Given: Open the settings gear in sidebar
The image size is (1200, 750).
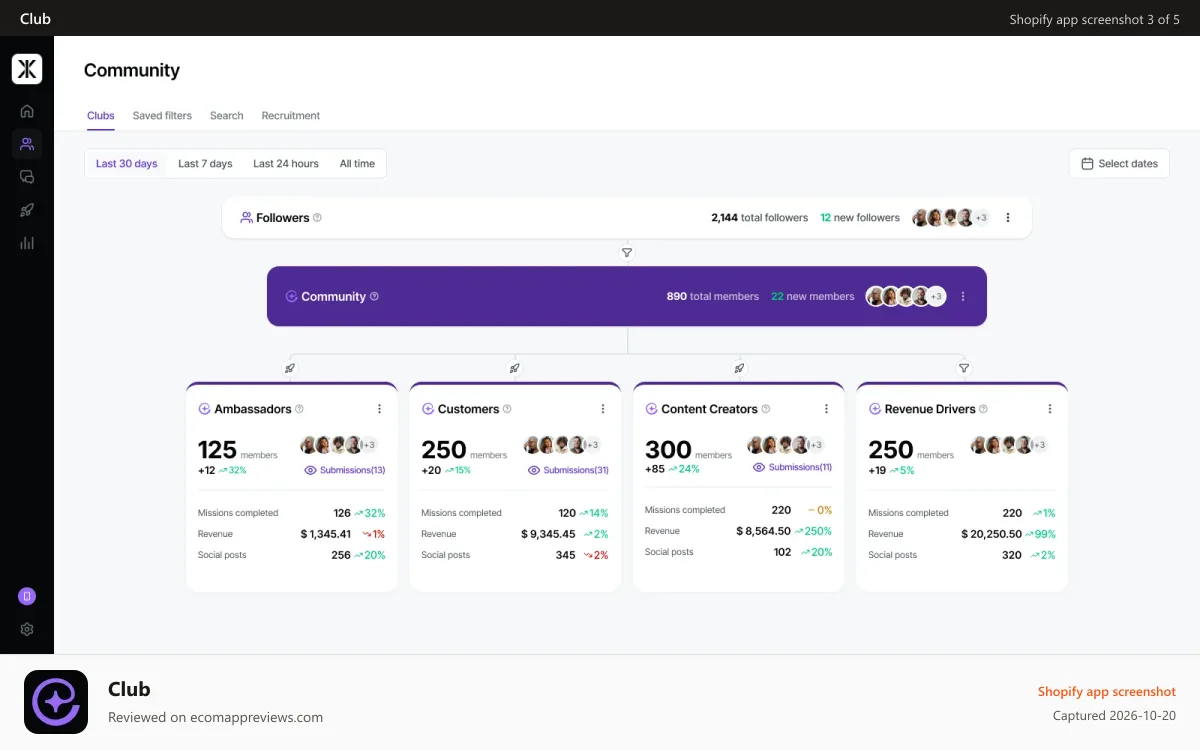Looking at the screenshot, I should coord(27,629).
